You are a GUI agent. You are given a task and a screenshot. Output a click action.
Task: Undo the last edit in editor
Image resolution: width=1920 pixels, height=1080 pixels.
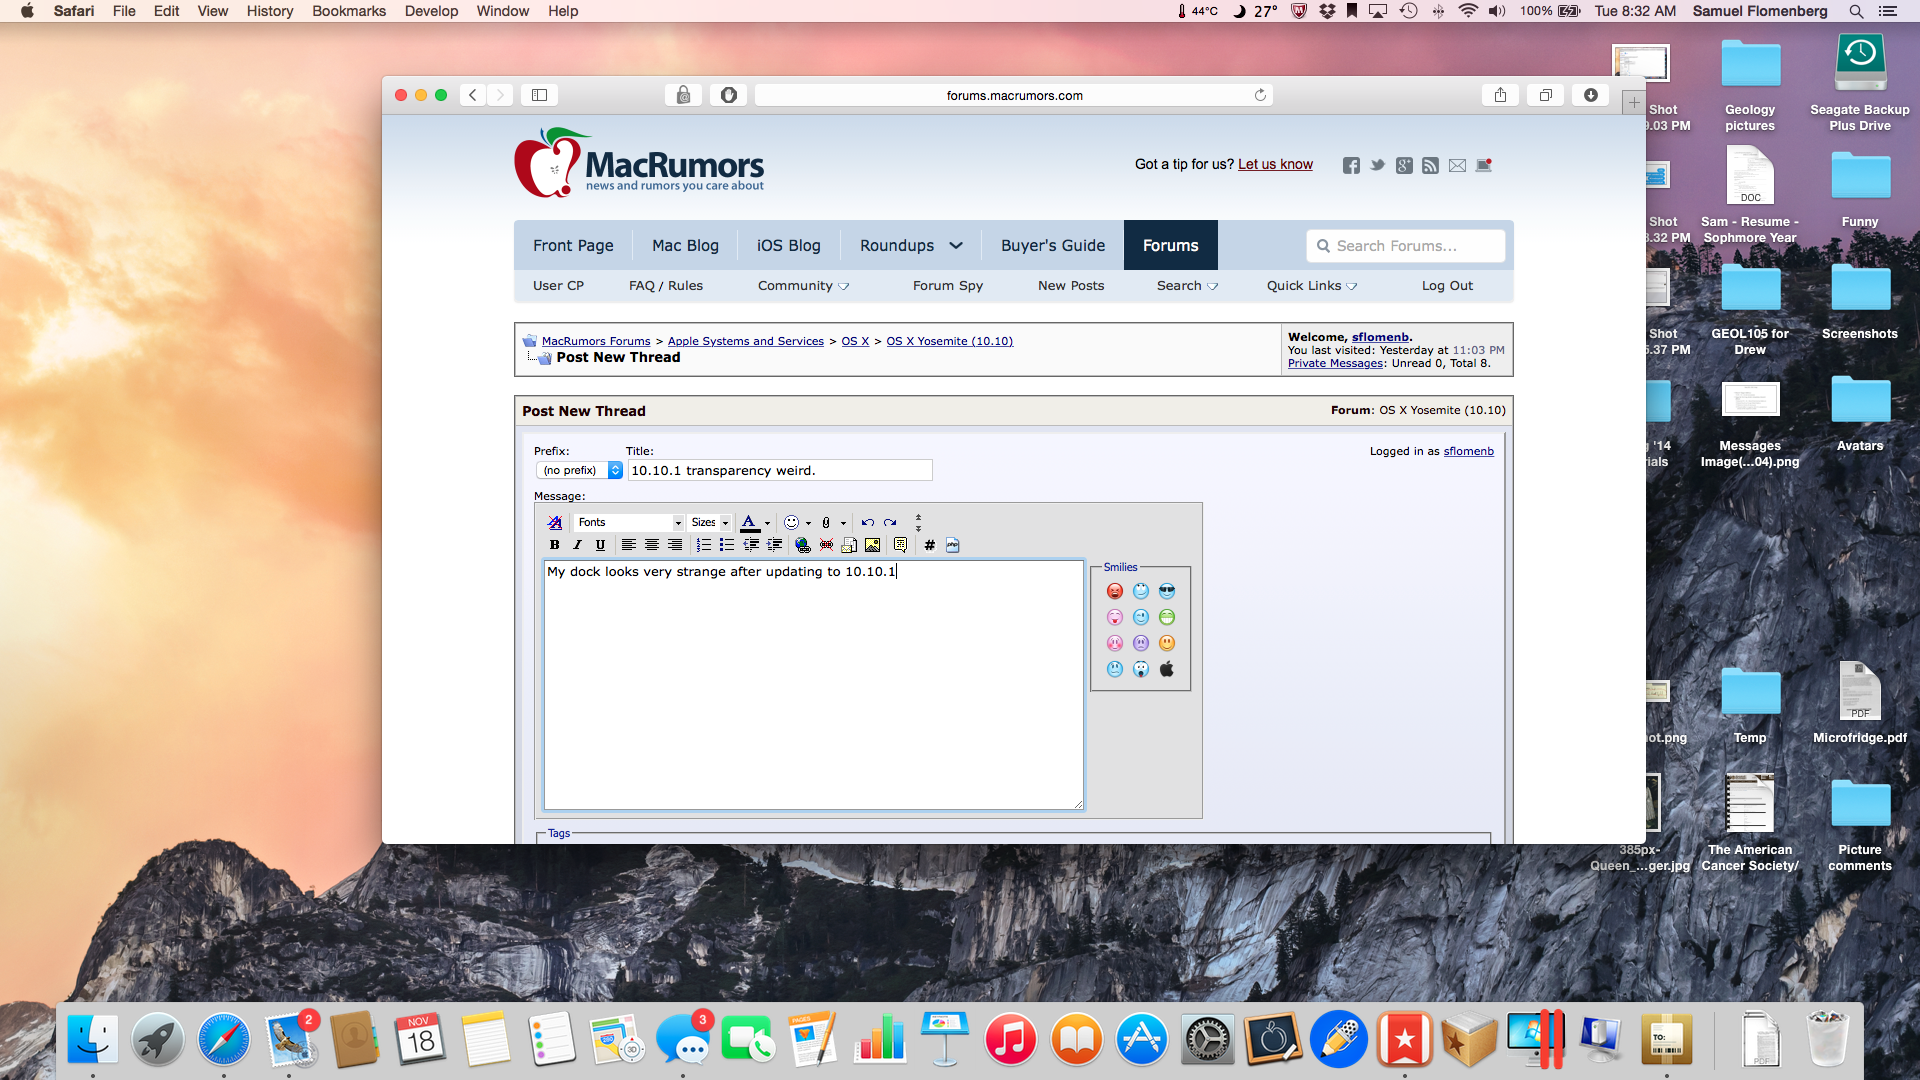[x=867, y=522]
